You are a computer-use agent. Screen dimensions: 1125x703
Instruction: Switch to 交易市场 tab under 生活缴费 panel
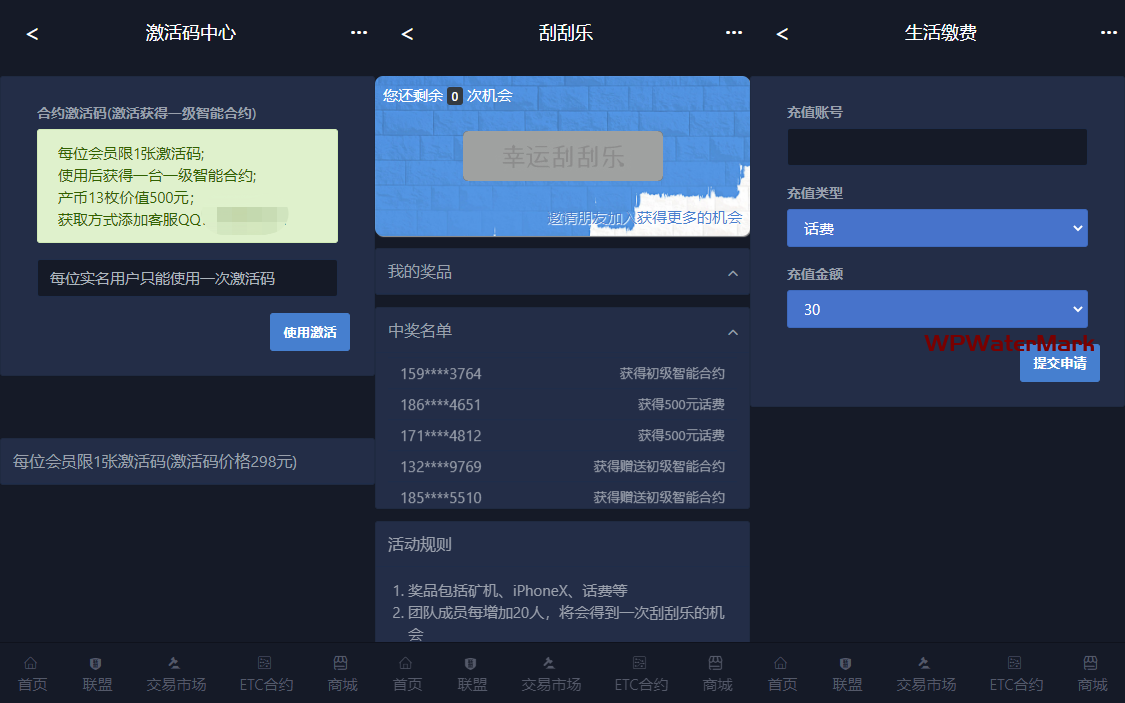(926, 674)
